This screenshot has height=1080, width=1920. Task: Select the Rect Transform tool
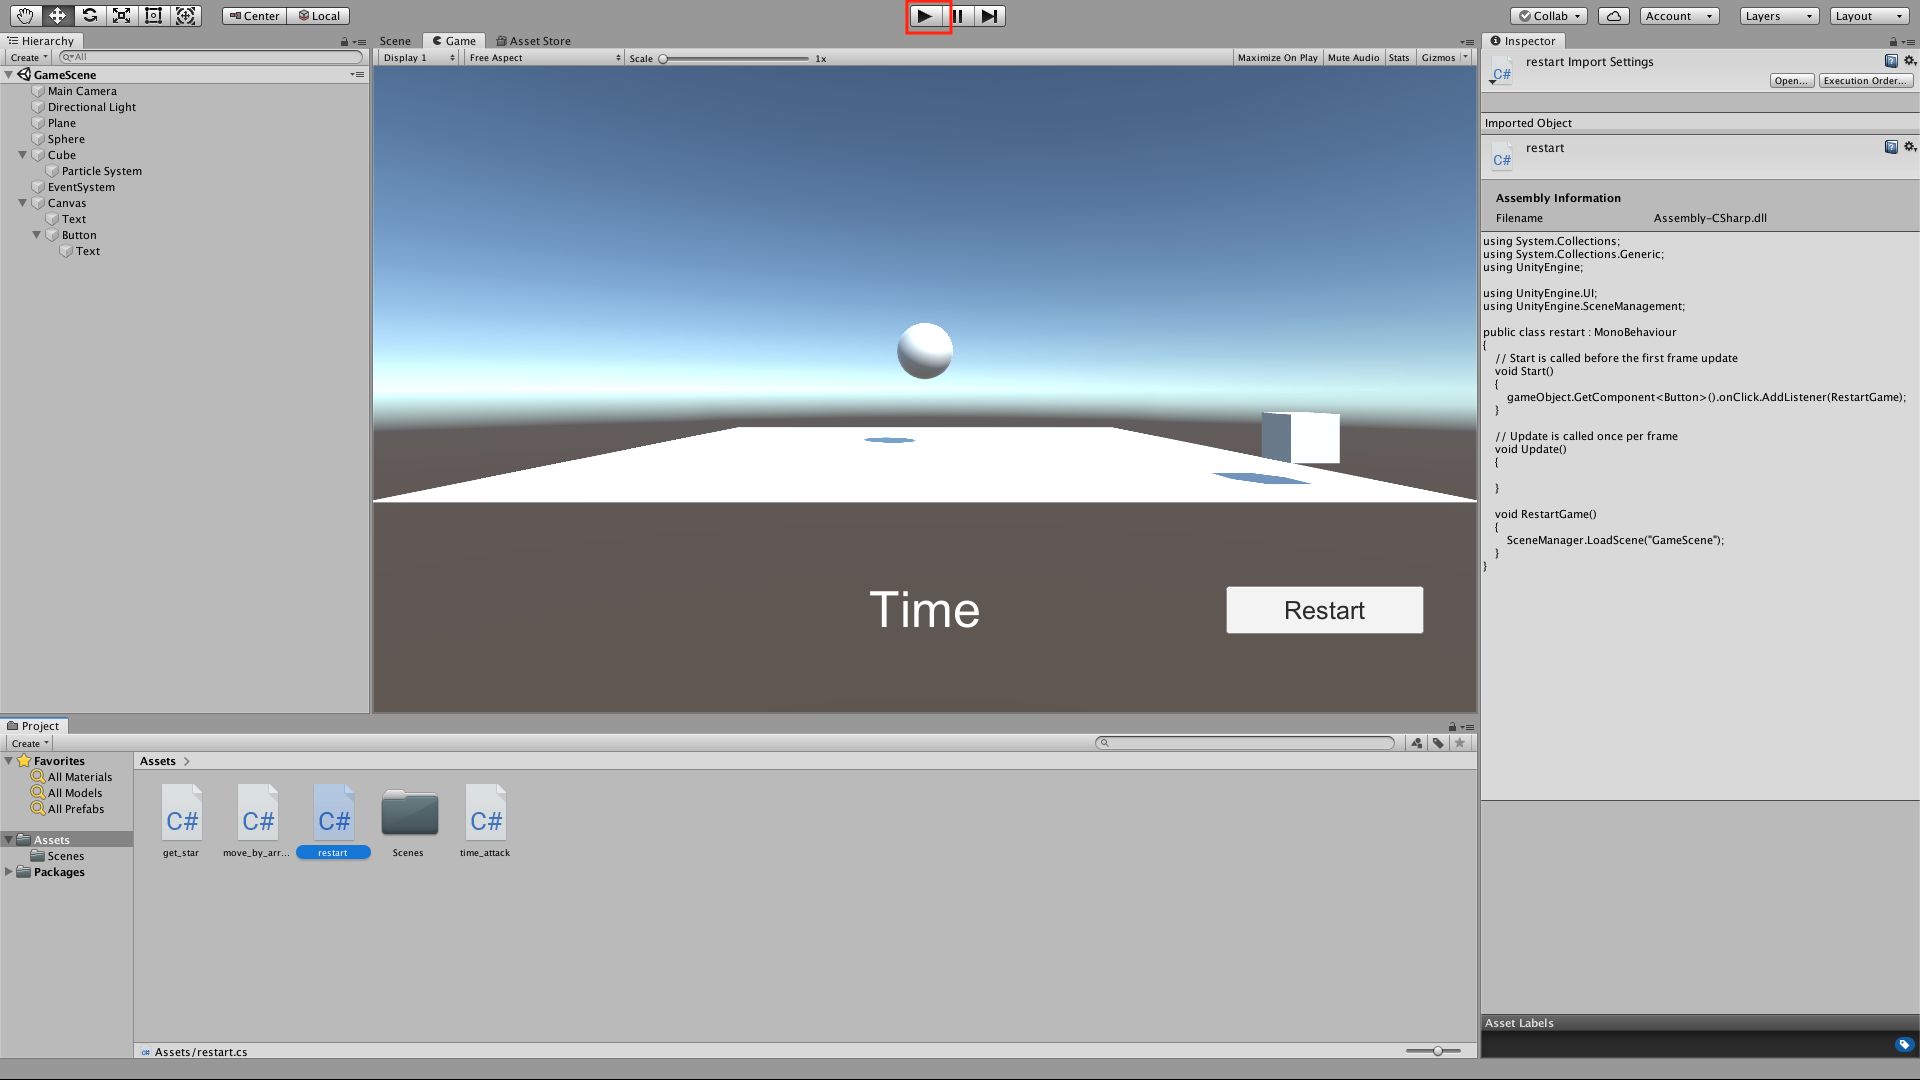tap(153, 16)
